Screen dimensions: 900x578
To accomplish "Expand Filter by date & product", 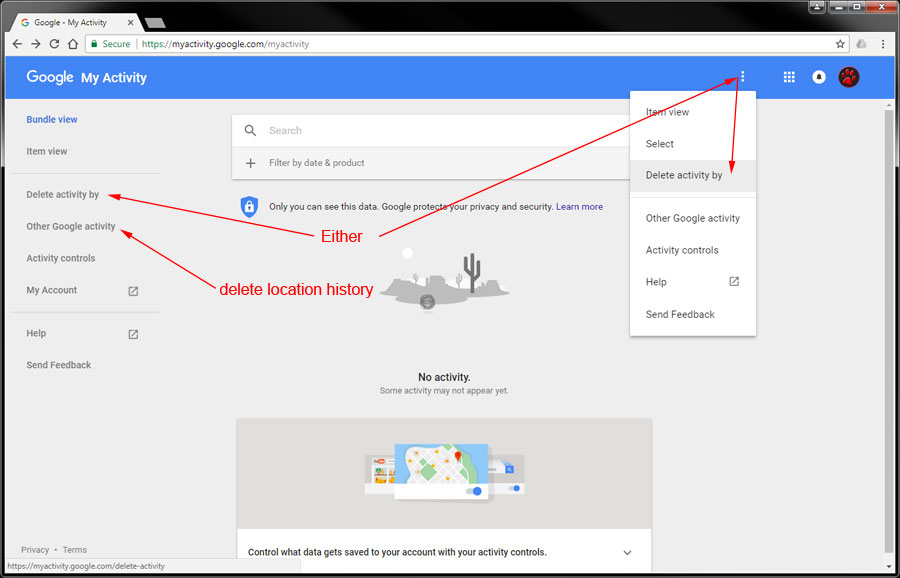I will tap(431, 163).
